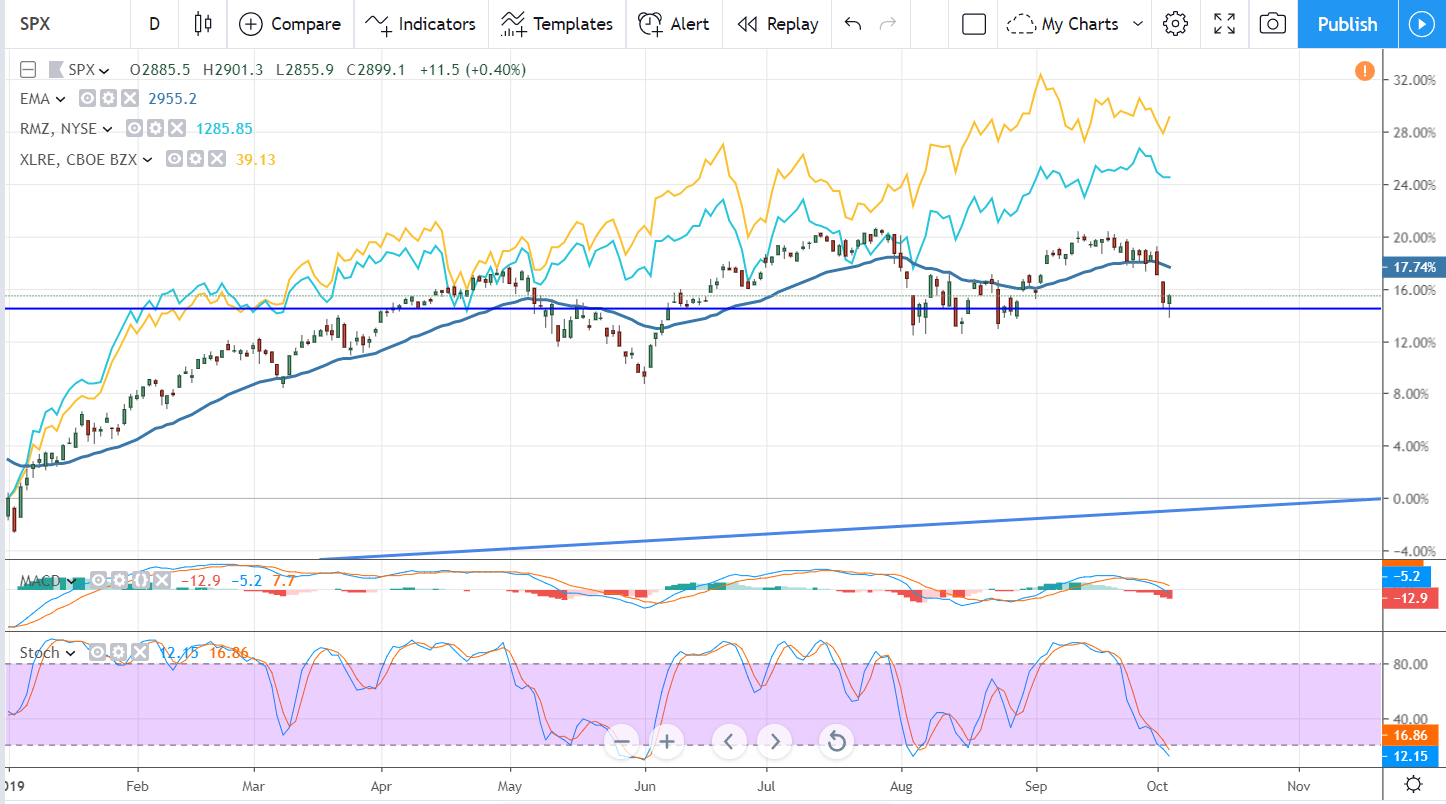The image size is (1446, 804).
Task: Create a new Alert
Action: [673, 24]
